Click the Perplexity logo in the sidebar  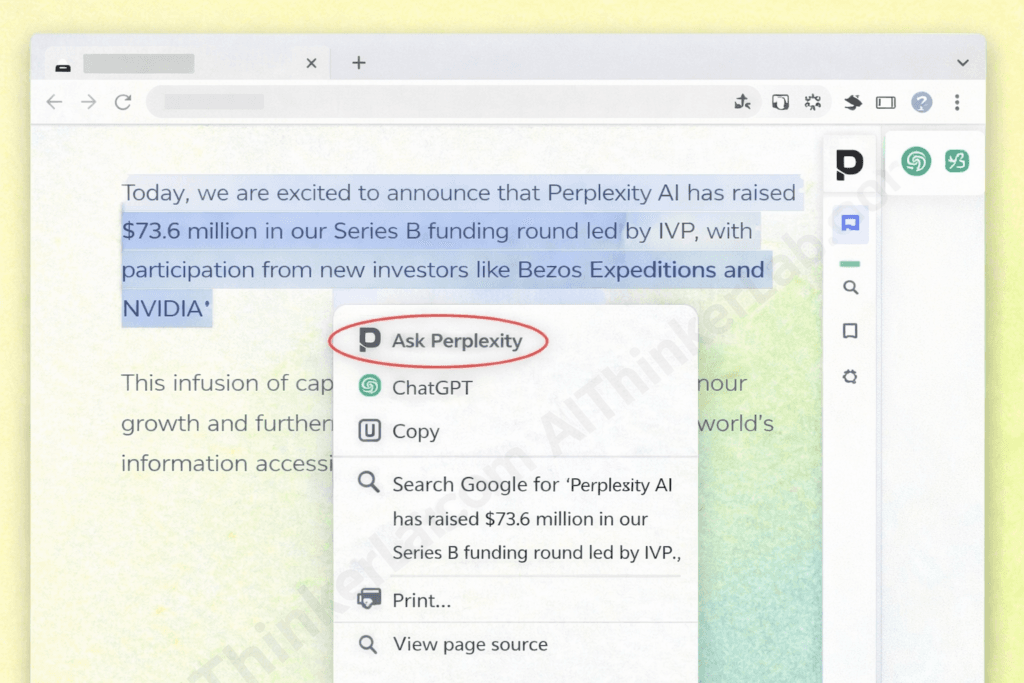tap(849, 165)
